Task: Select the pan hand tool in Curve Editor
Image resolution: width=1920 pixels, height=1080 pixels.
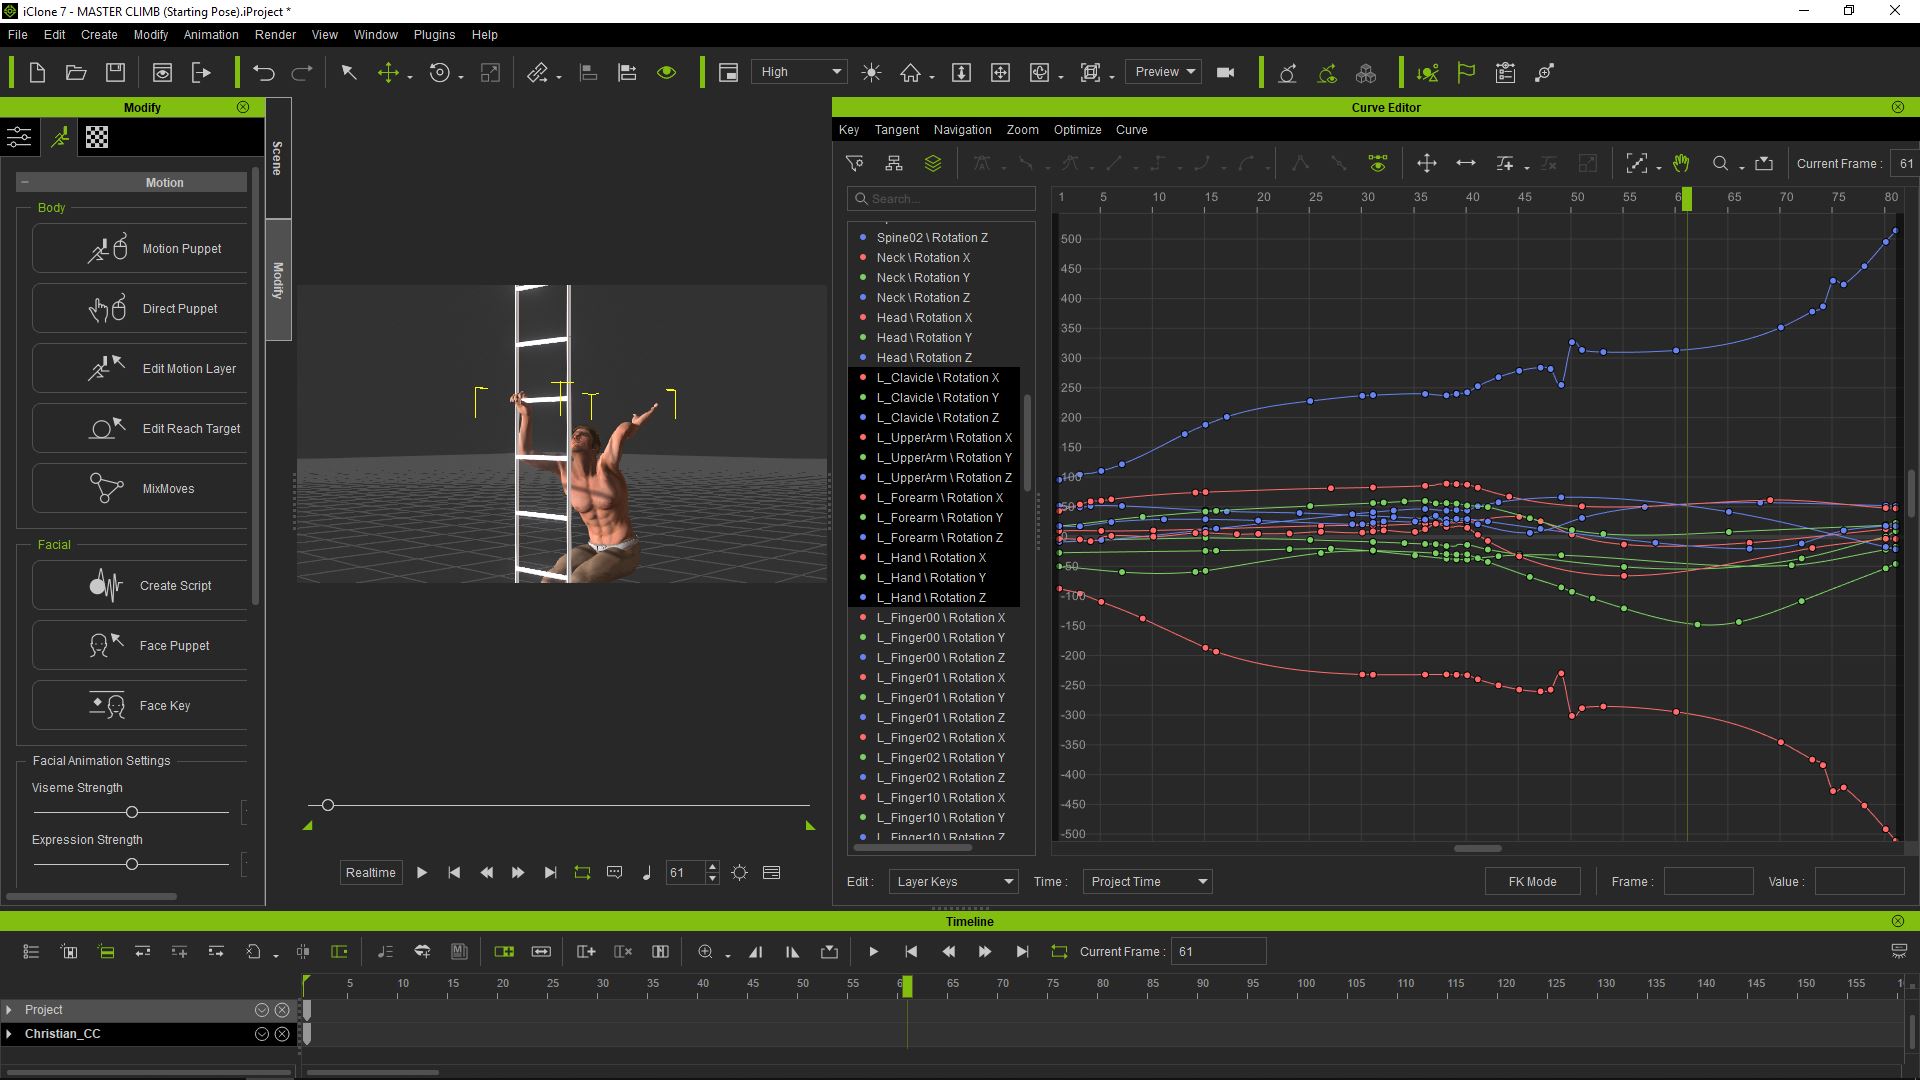Action: coord(1682,163)
